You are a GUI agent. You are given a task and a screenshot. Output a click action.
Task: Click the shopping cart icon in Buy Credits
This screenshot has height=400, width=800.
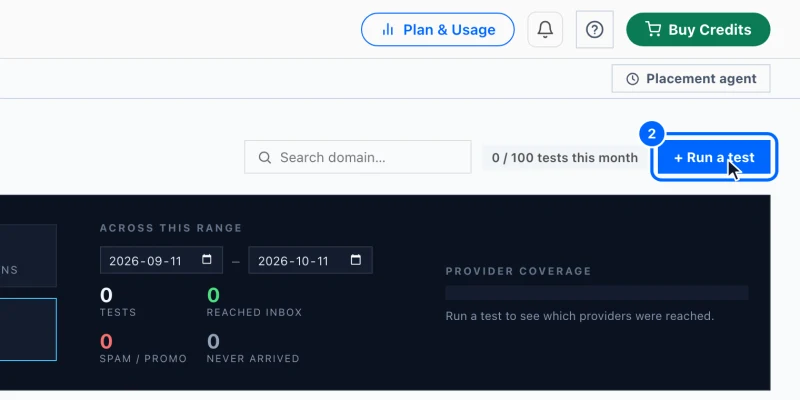pyautogui.click(x=653, y=29)
